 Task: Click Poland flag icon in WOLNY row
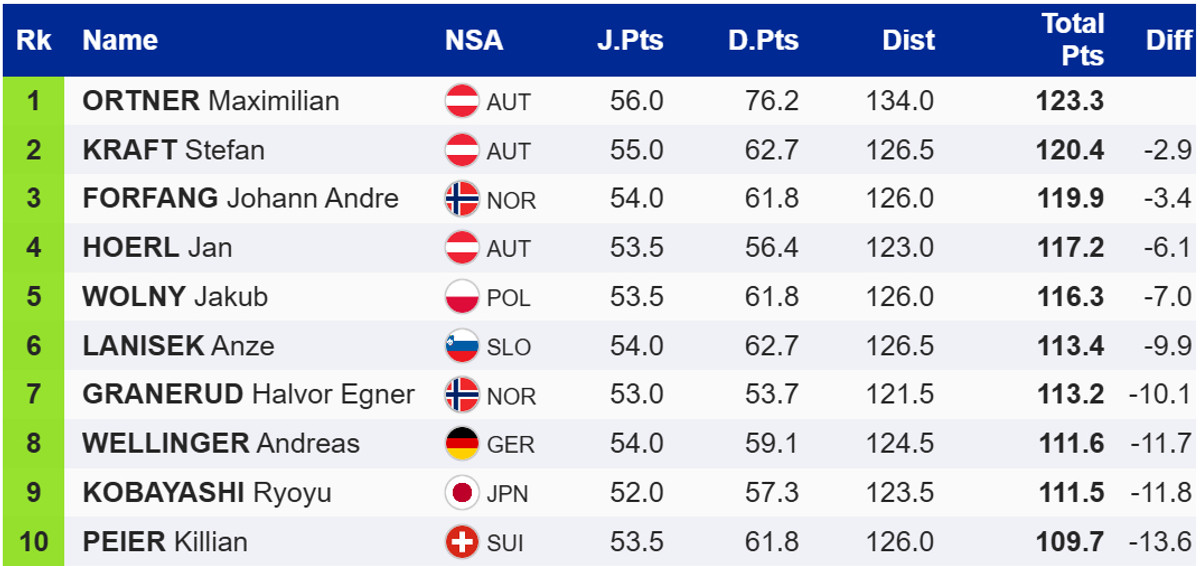(x=462, y=297)
